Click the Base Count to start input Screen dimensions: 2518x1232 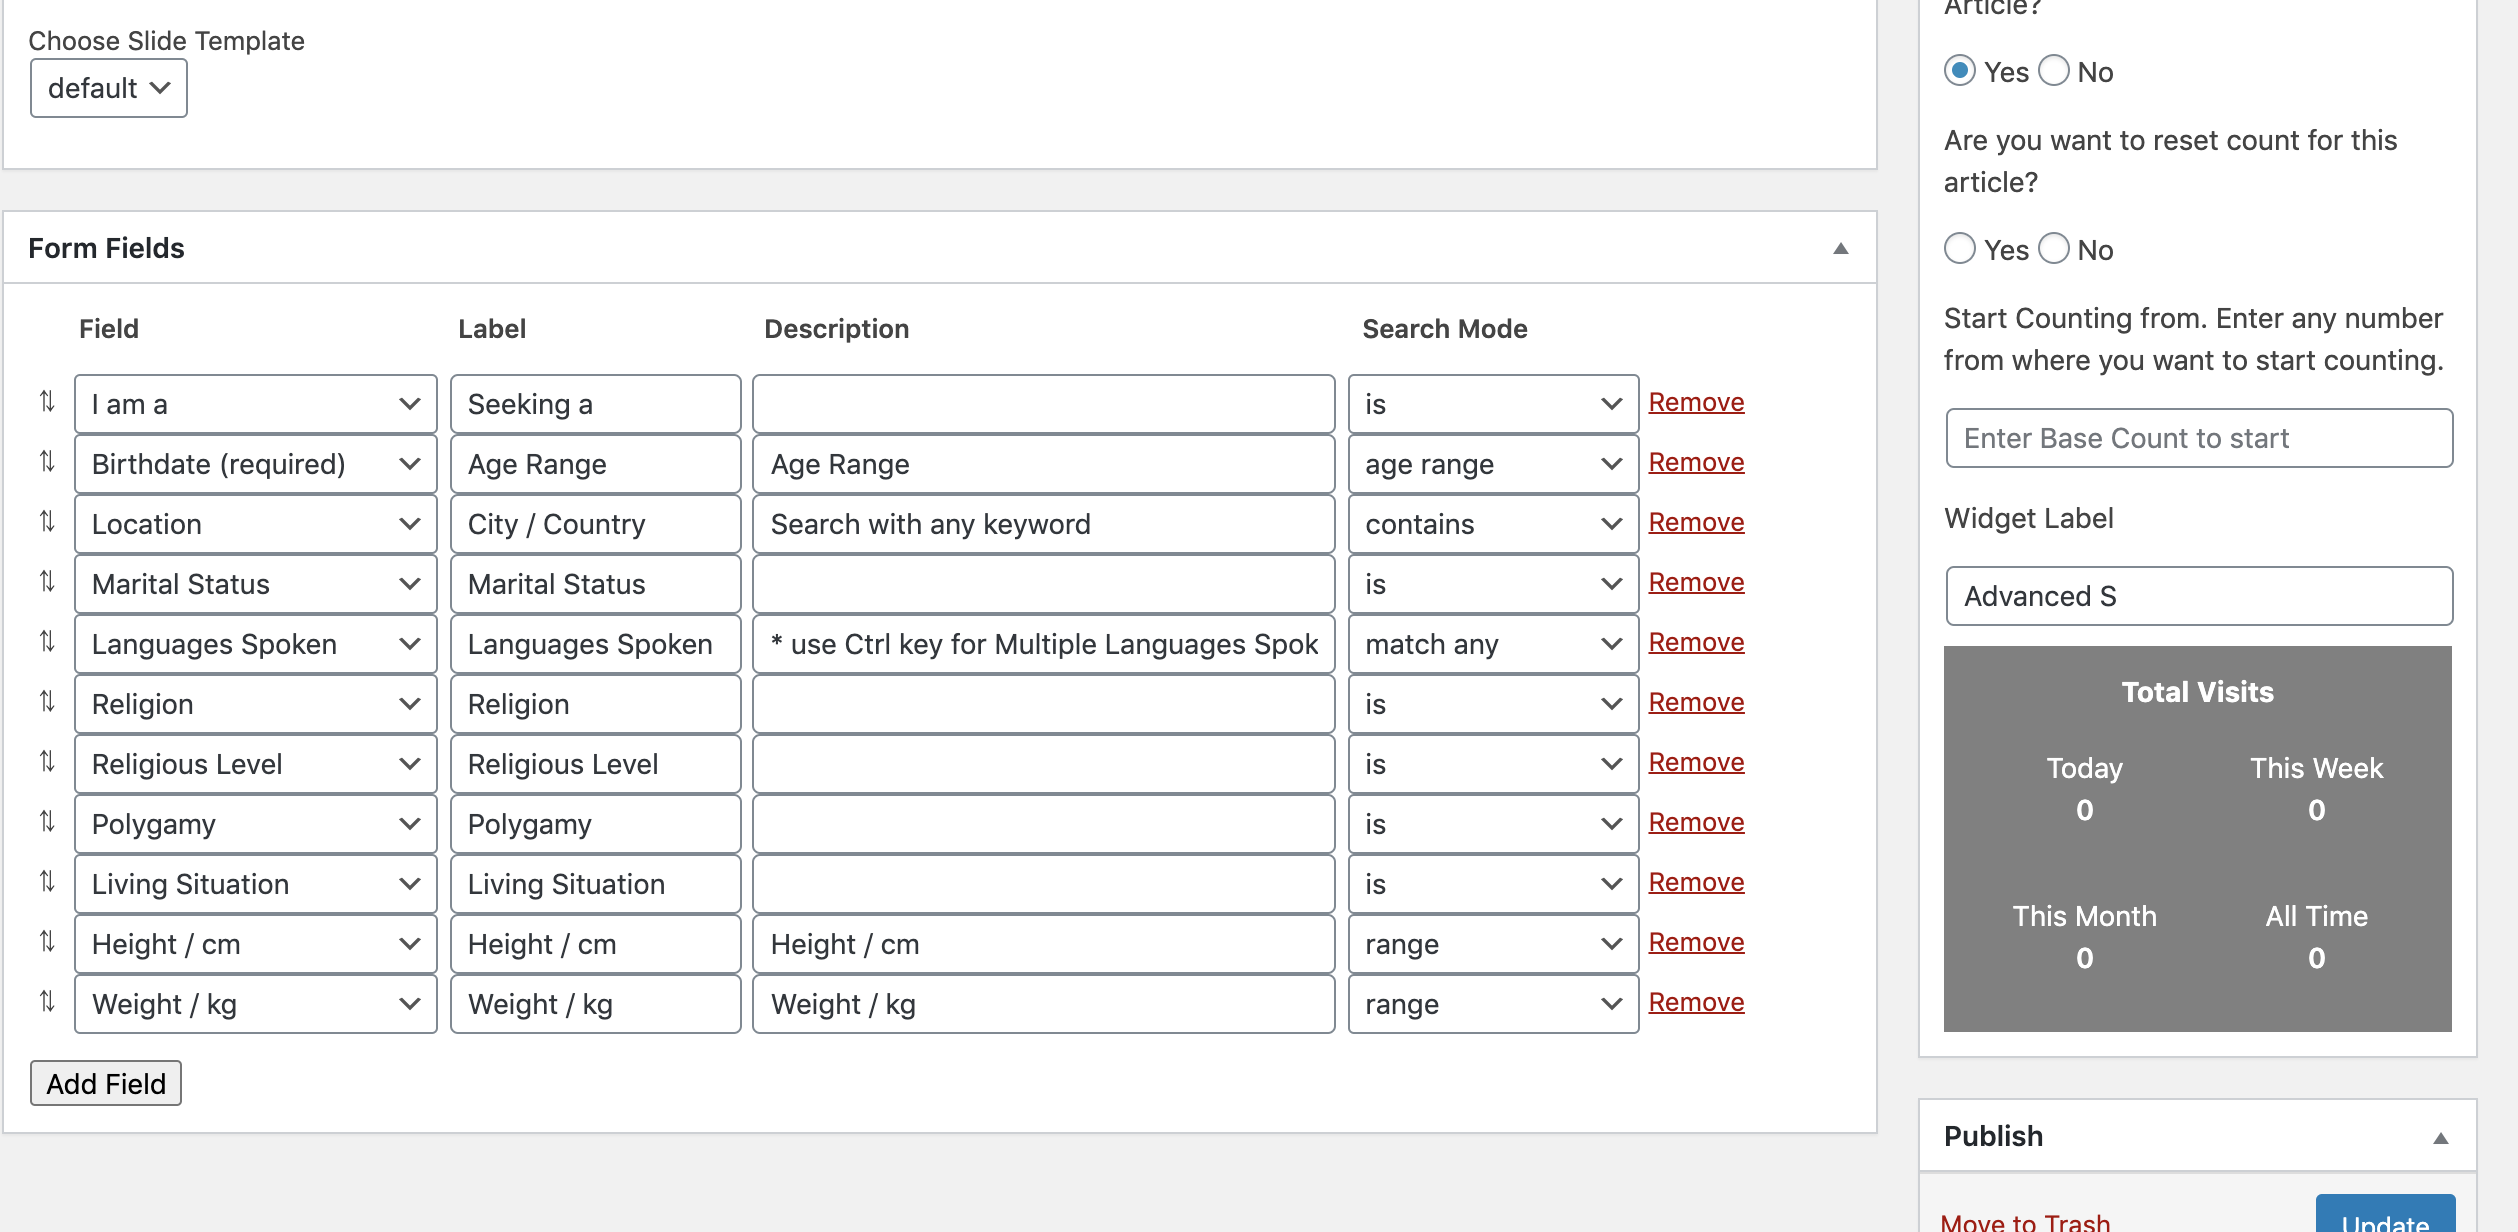coord(2199,438)
